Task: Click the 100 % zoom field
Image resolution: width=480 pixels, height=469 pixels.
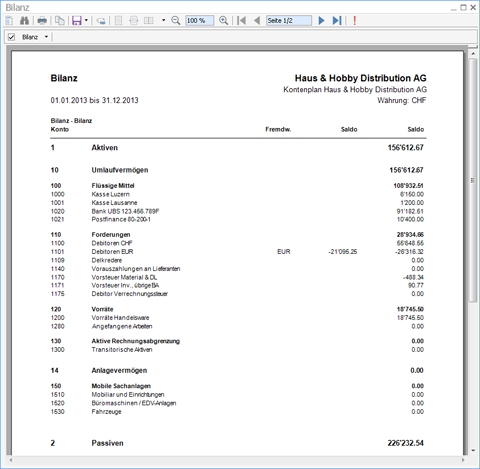Action: 199,21
